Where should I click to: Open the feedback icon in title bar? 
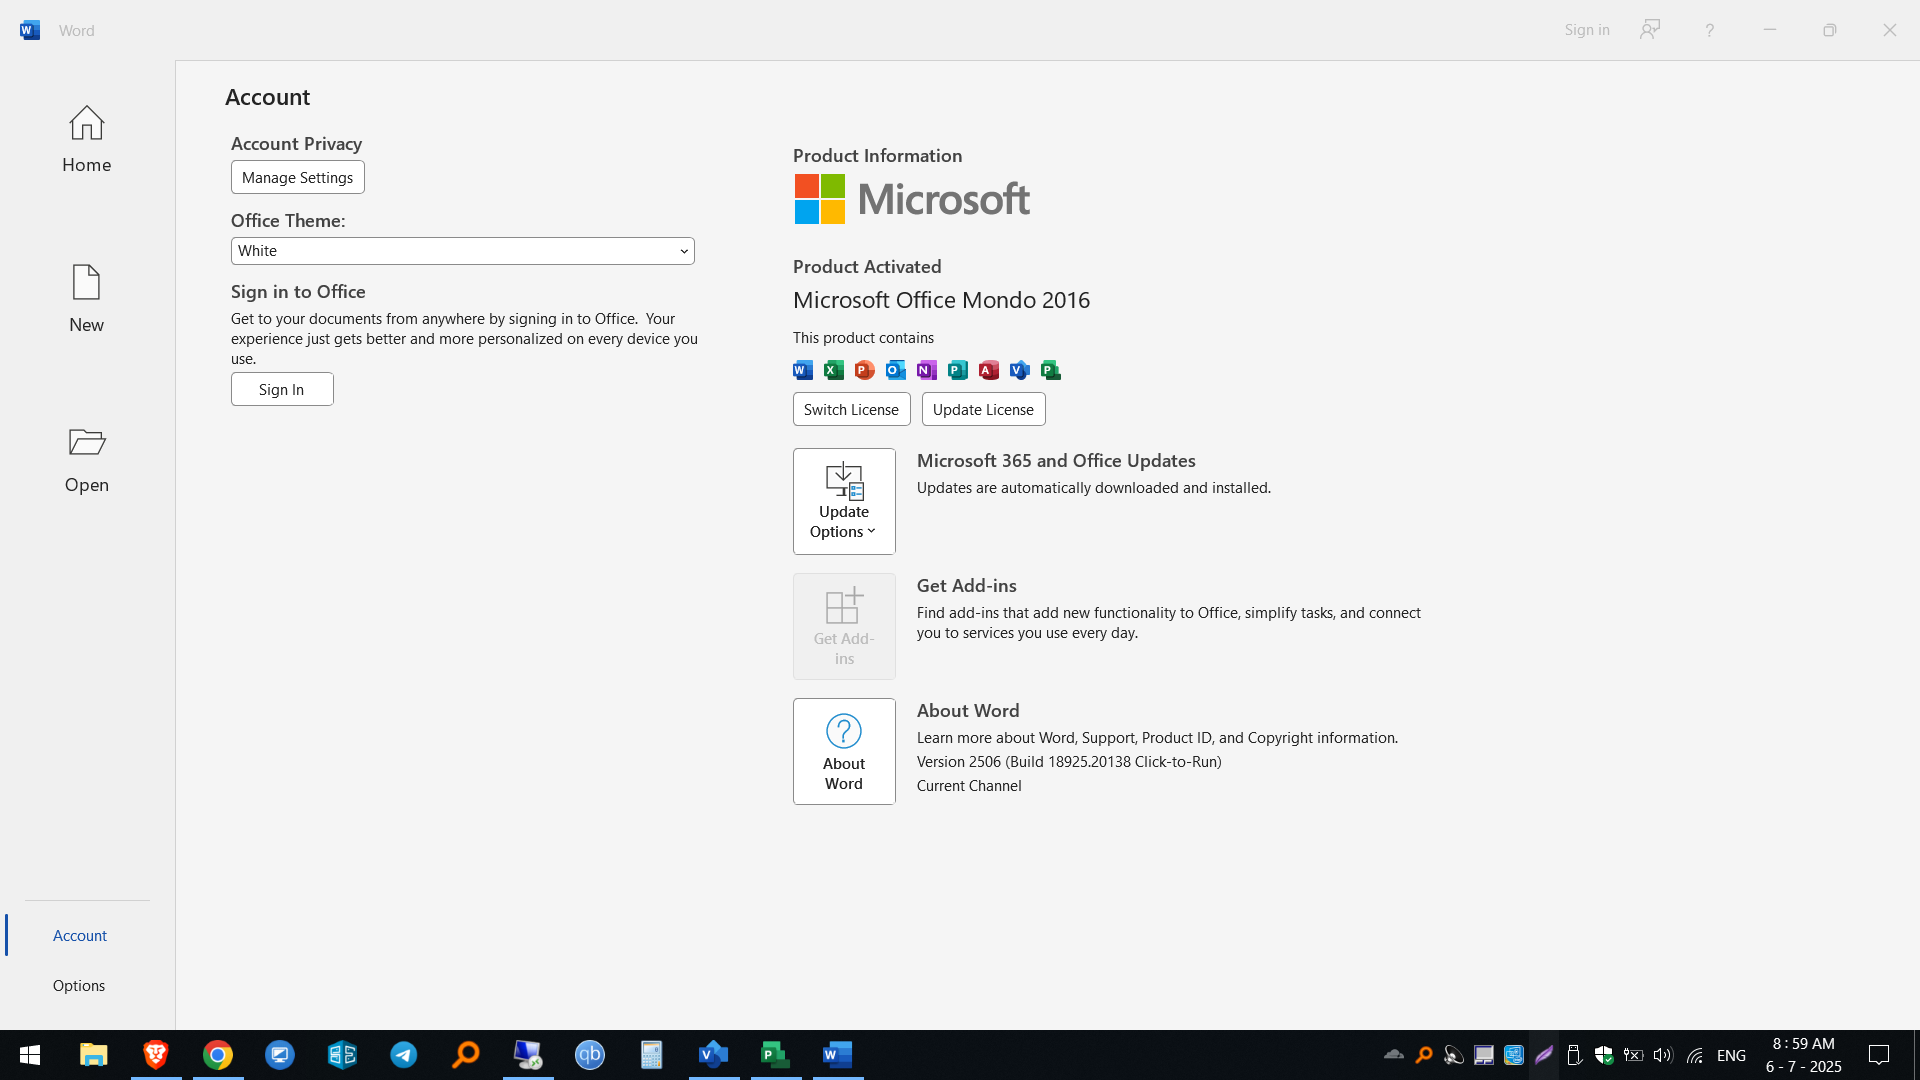[x=1650, y=29]
